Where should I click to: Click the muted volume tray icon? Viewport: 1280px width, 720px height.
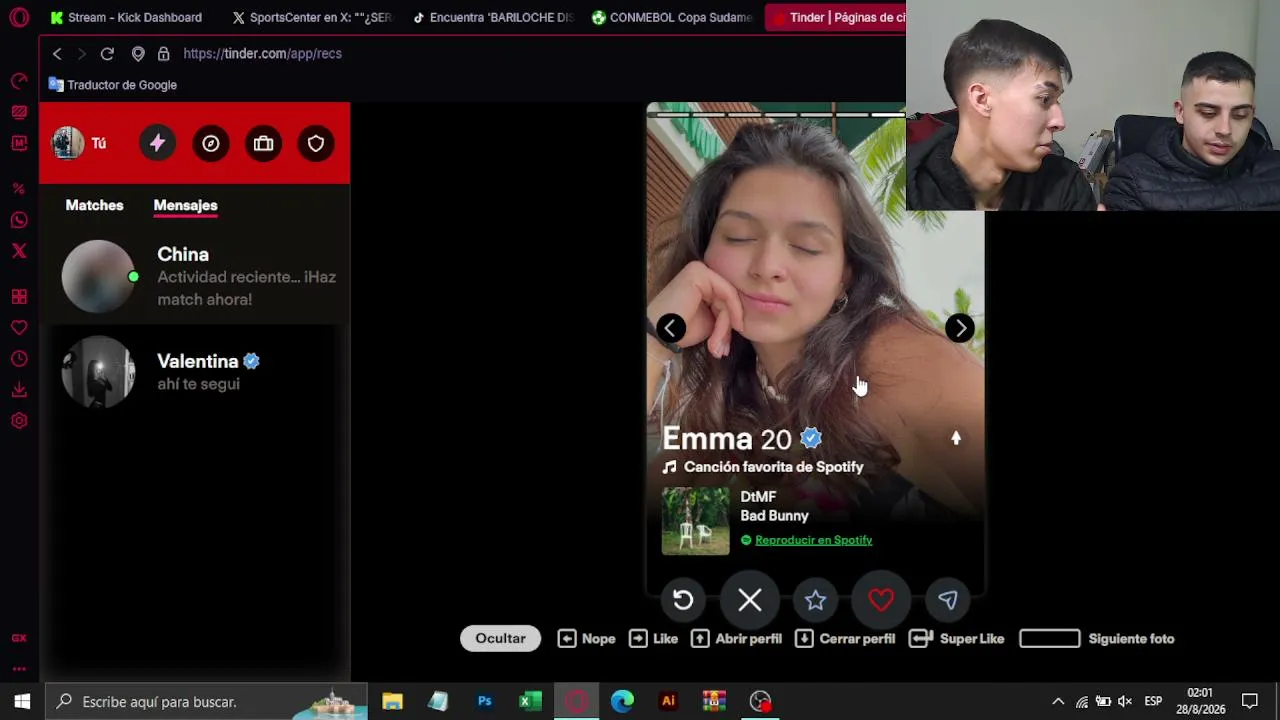tap(1125, 702)
